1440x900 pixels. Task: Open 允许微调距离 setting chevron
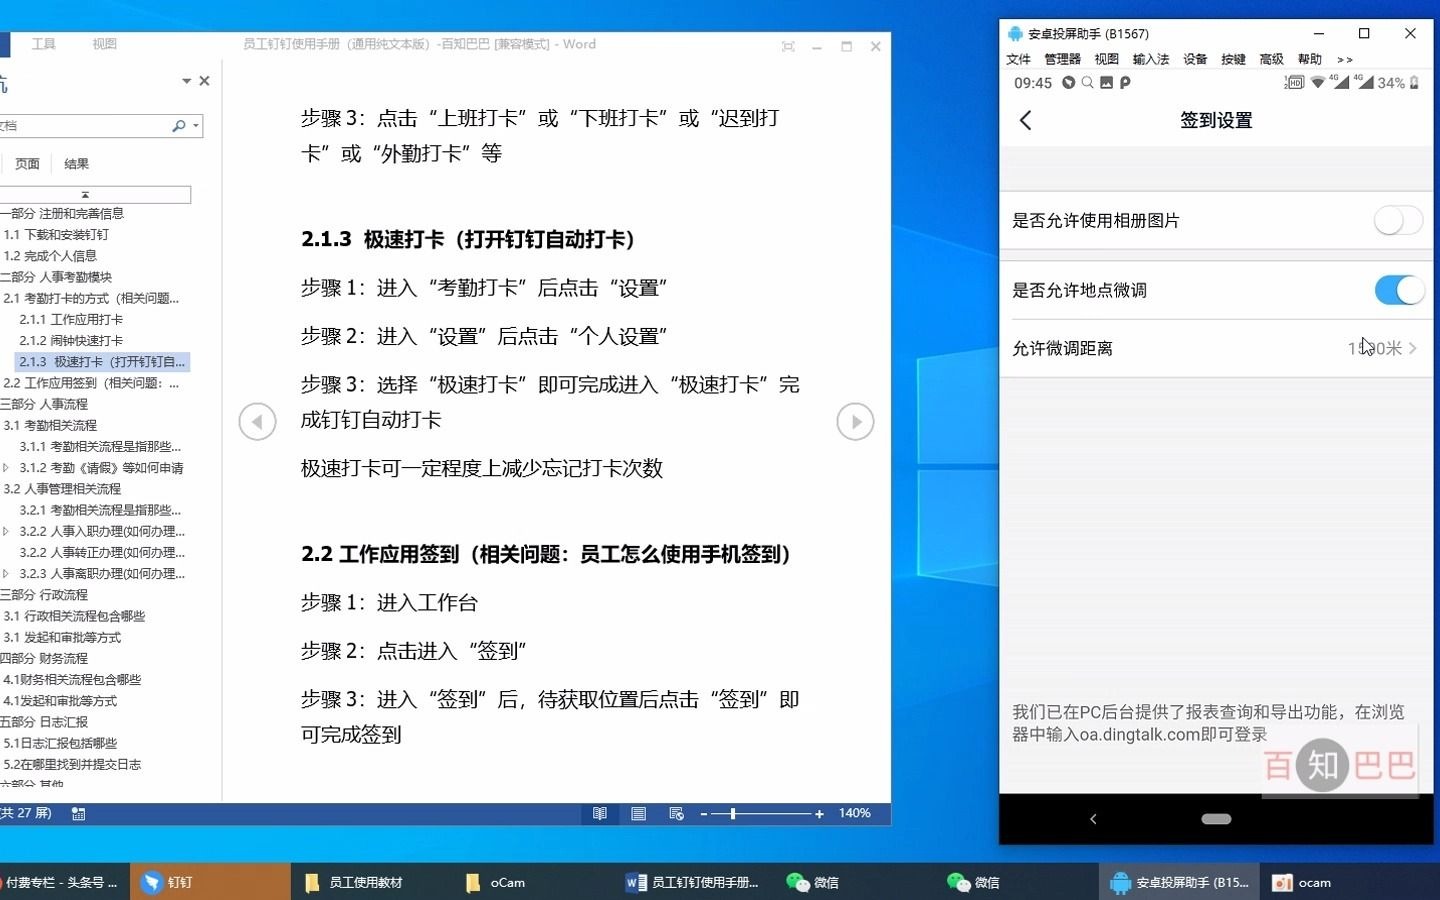tap(1412, 349)
